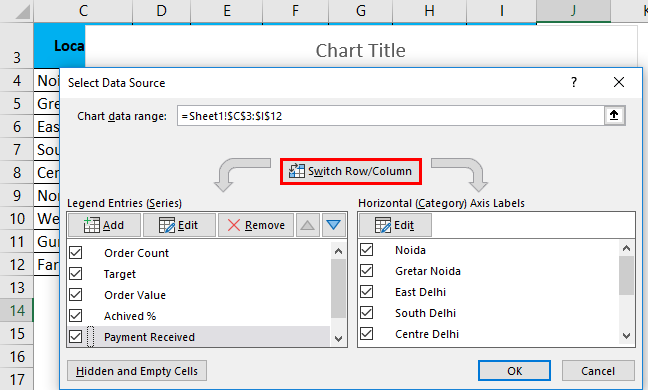Select column J header
The width and height of the screenshot is (648, 390).
point(573,11)
